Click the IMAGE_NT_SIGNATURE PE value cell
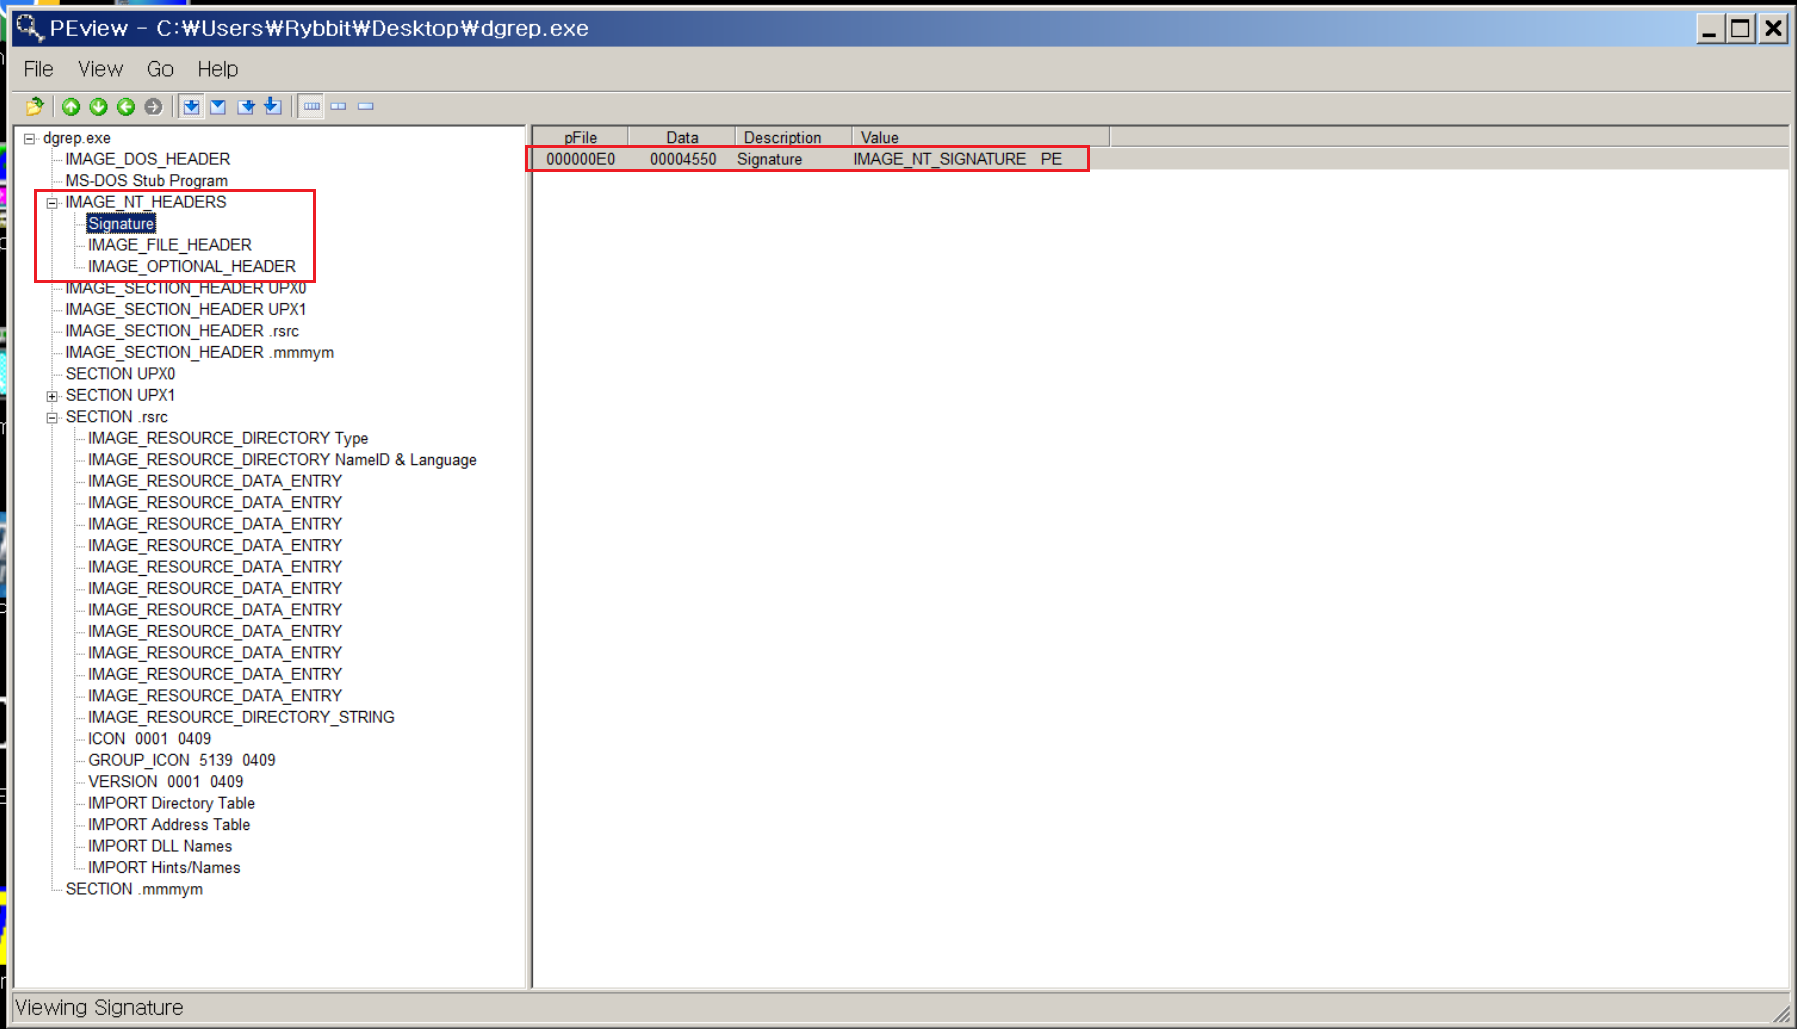Viewport: 1797px width, 1029px height. tap(957, 159)
